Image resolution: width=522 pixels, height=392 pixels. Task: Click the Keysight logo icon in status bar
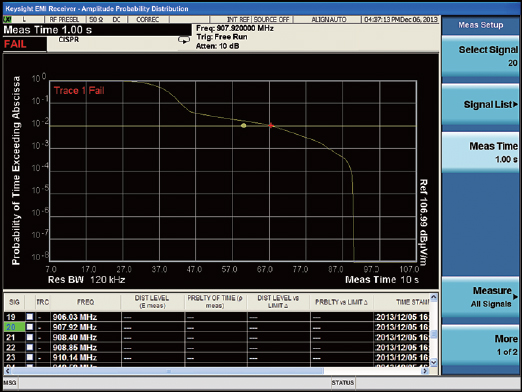(x=7, y=20)
